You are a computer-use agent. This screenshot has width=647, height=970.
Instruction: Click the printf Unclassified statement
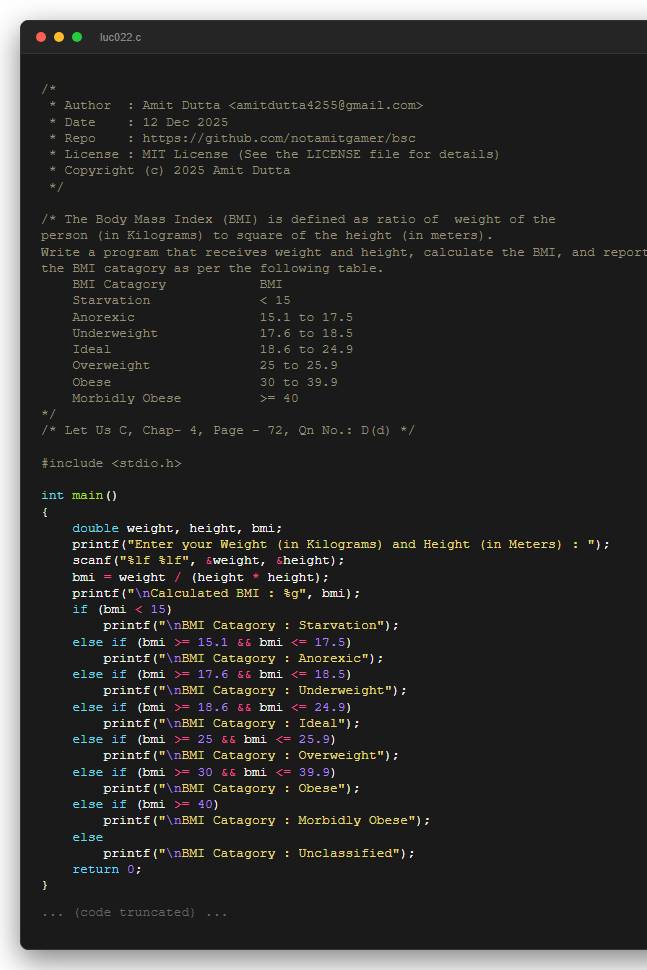[259, 852]
